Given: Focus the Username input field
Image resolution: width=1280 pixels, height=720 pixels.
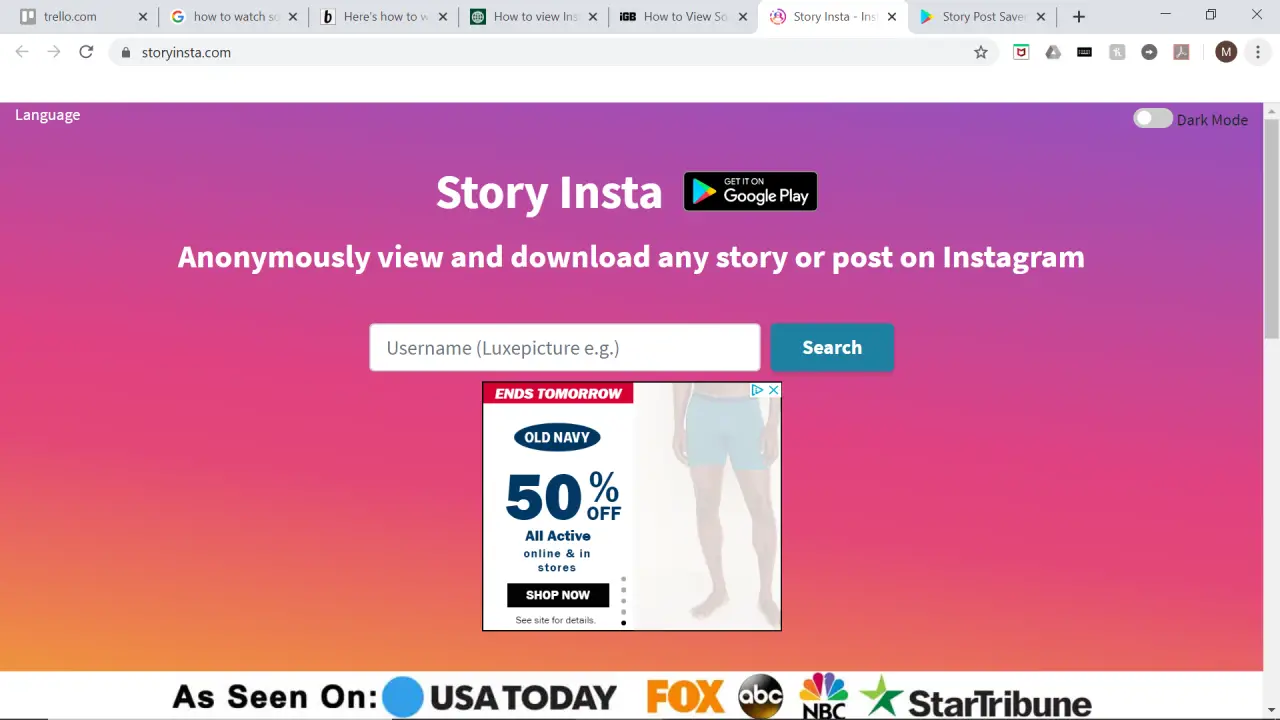Looking at the screenshot, I should coord(565,347).
